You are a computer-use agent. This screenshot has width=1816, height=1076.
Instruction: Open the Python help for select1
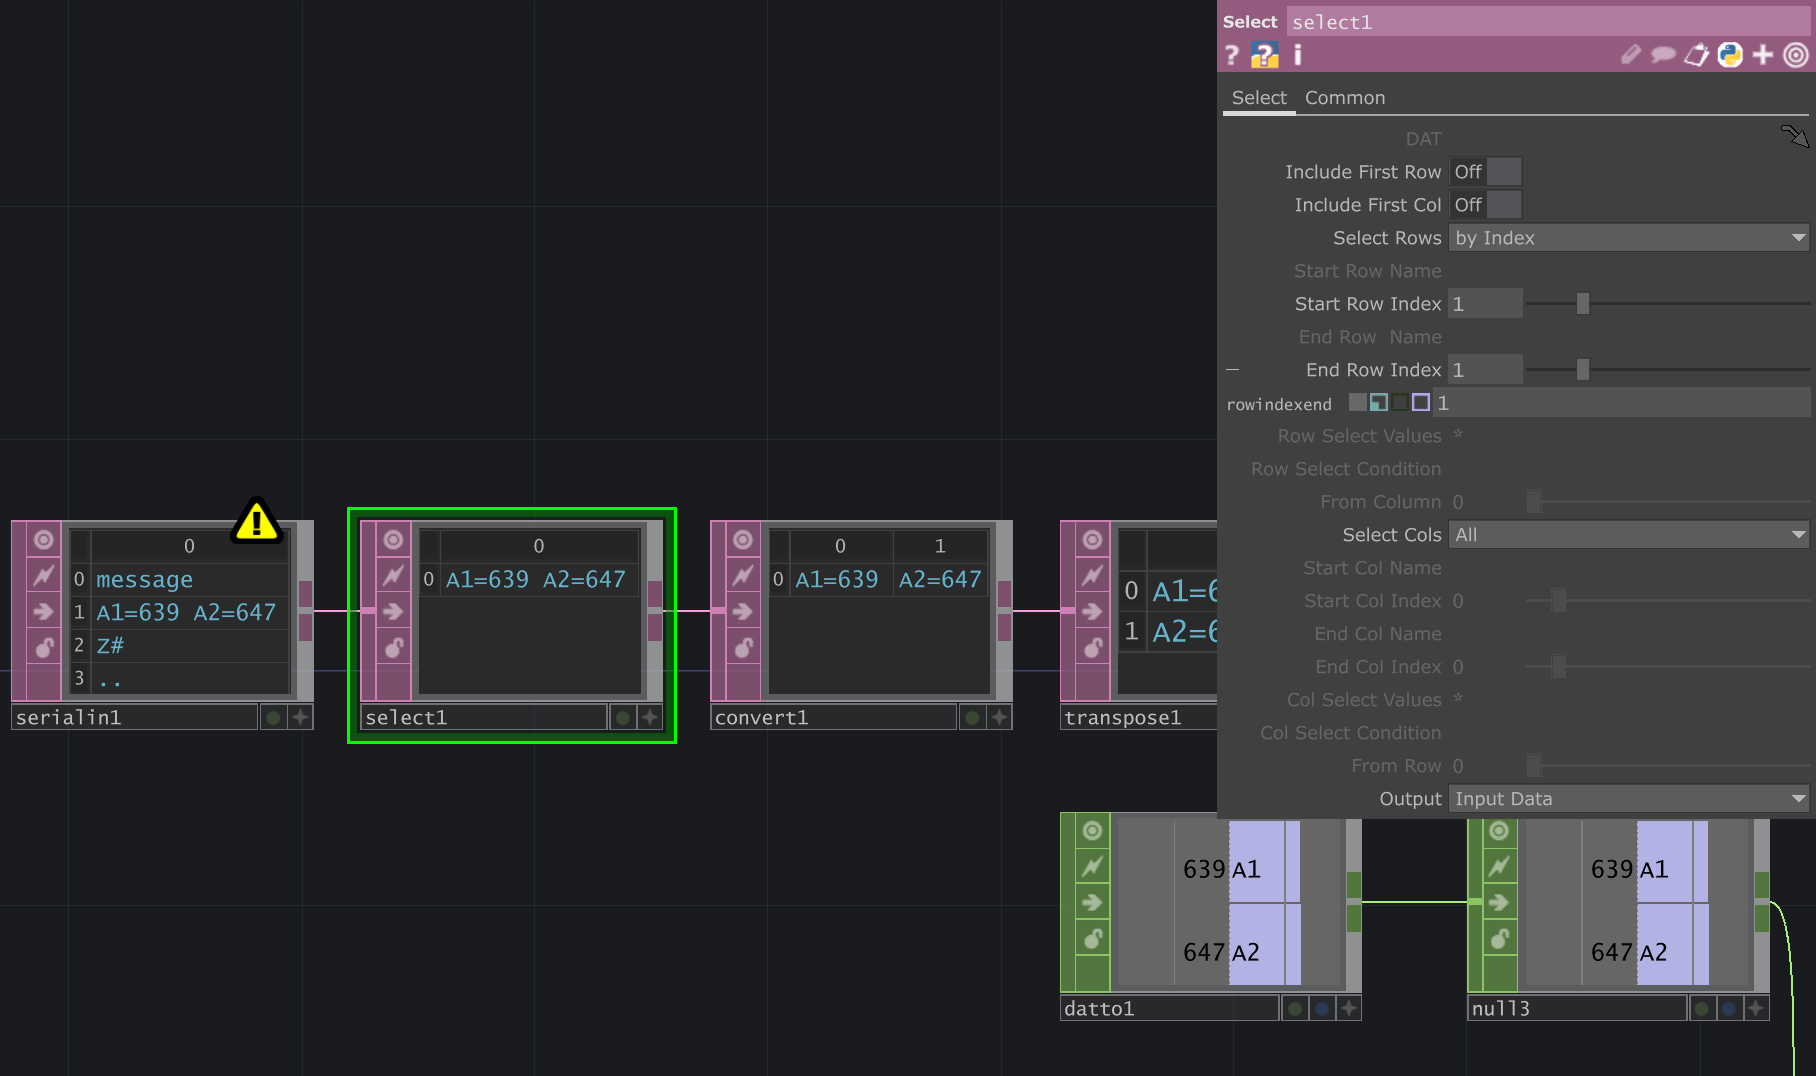pos(1265,55)
